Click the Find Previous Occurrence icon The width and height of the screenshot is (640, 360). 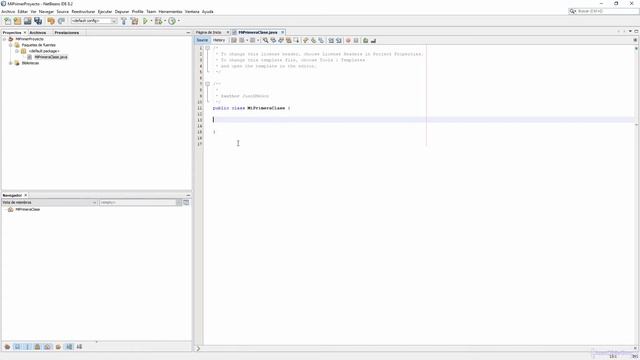(273, 40)
